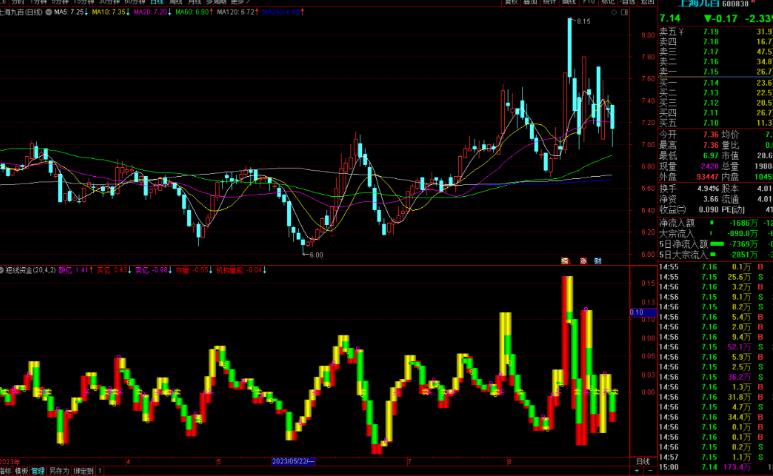
Task: Click the current price 7.14 in quote header
Action: tap(670, 18)
